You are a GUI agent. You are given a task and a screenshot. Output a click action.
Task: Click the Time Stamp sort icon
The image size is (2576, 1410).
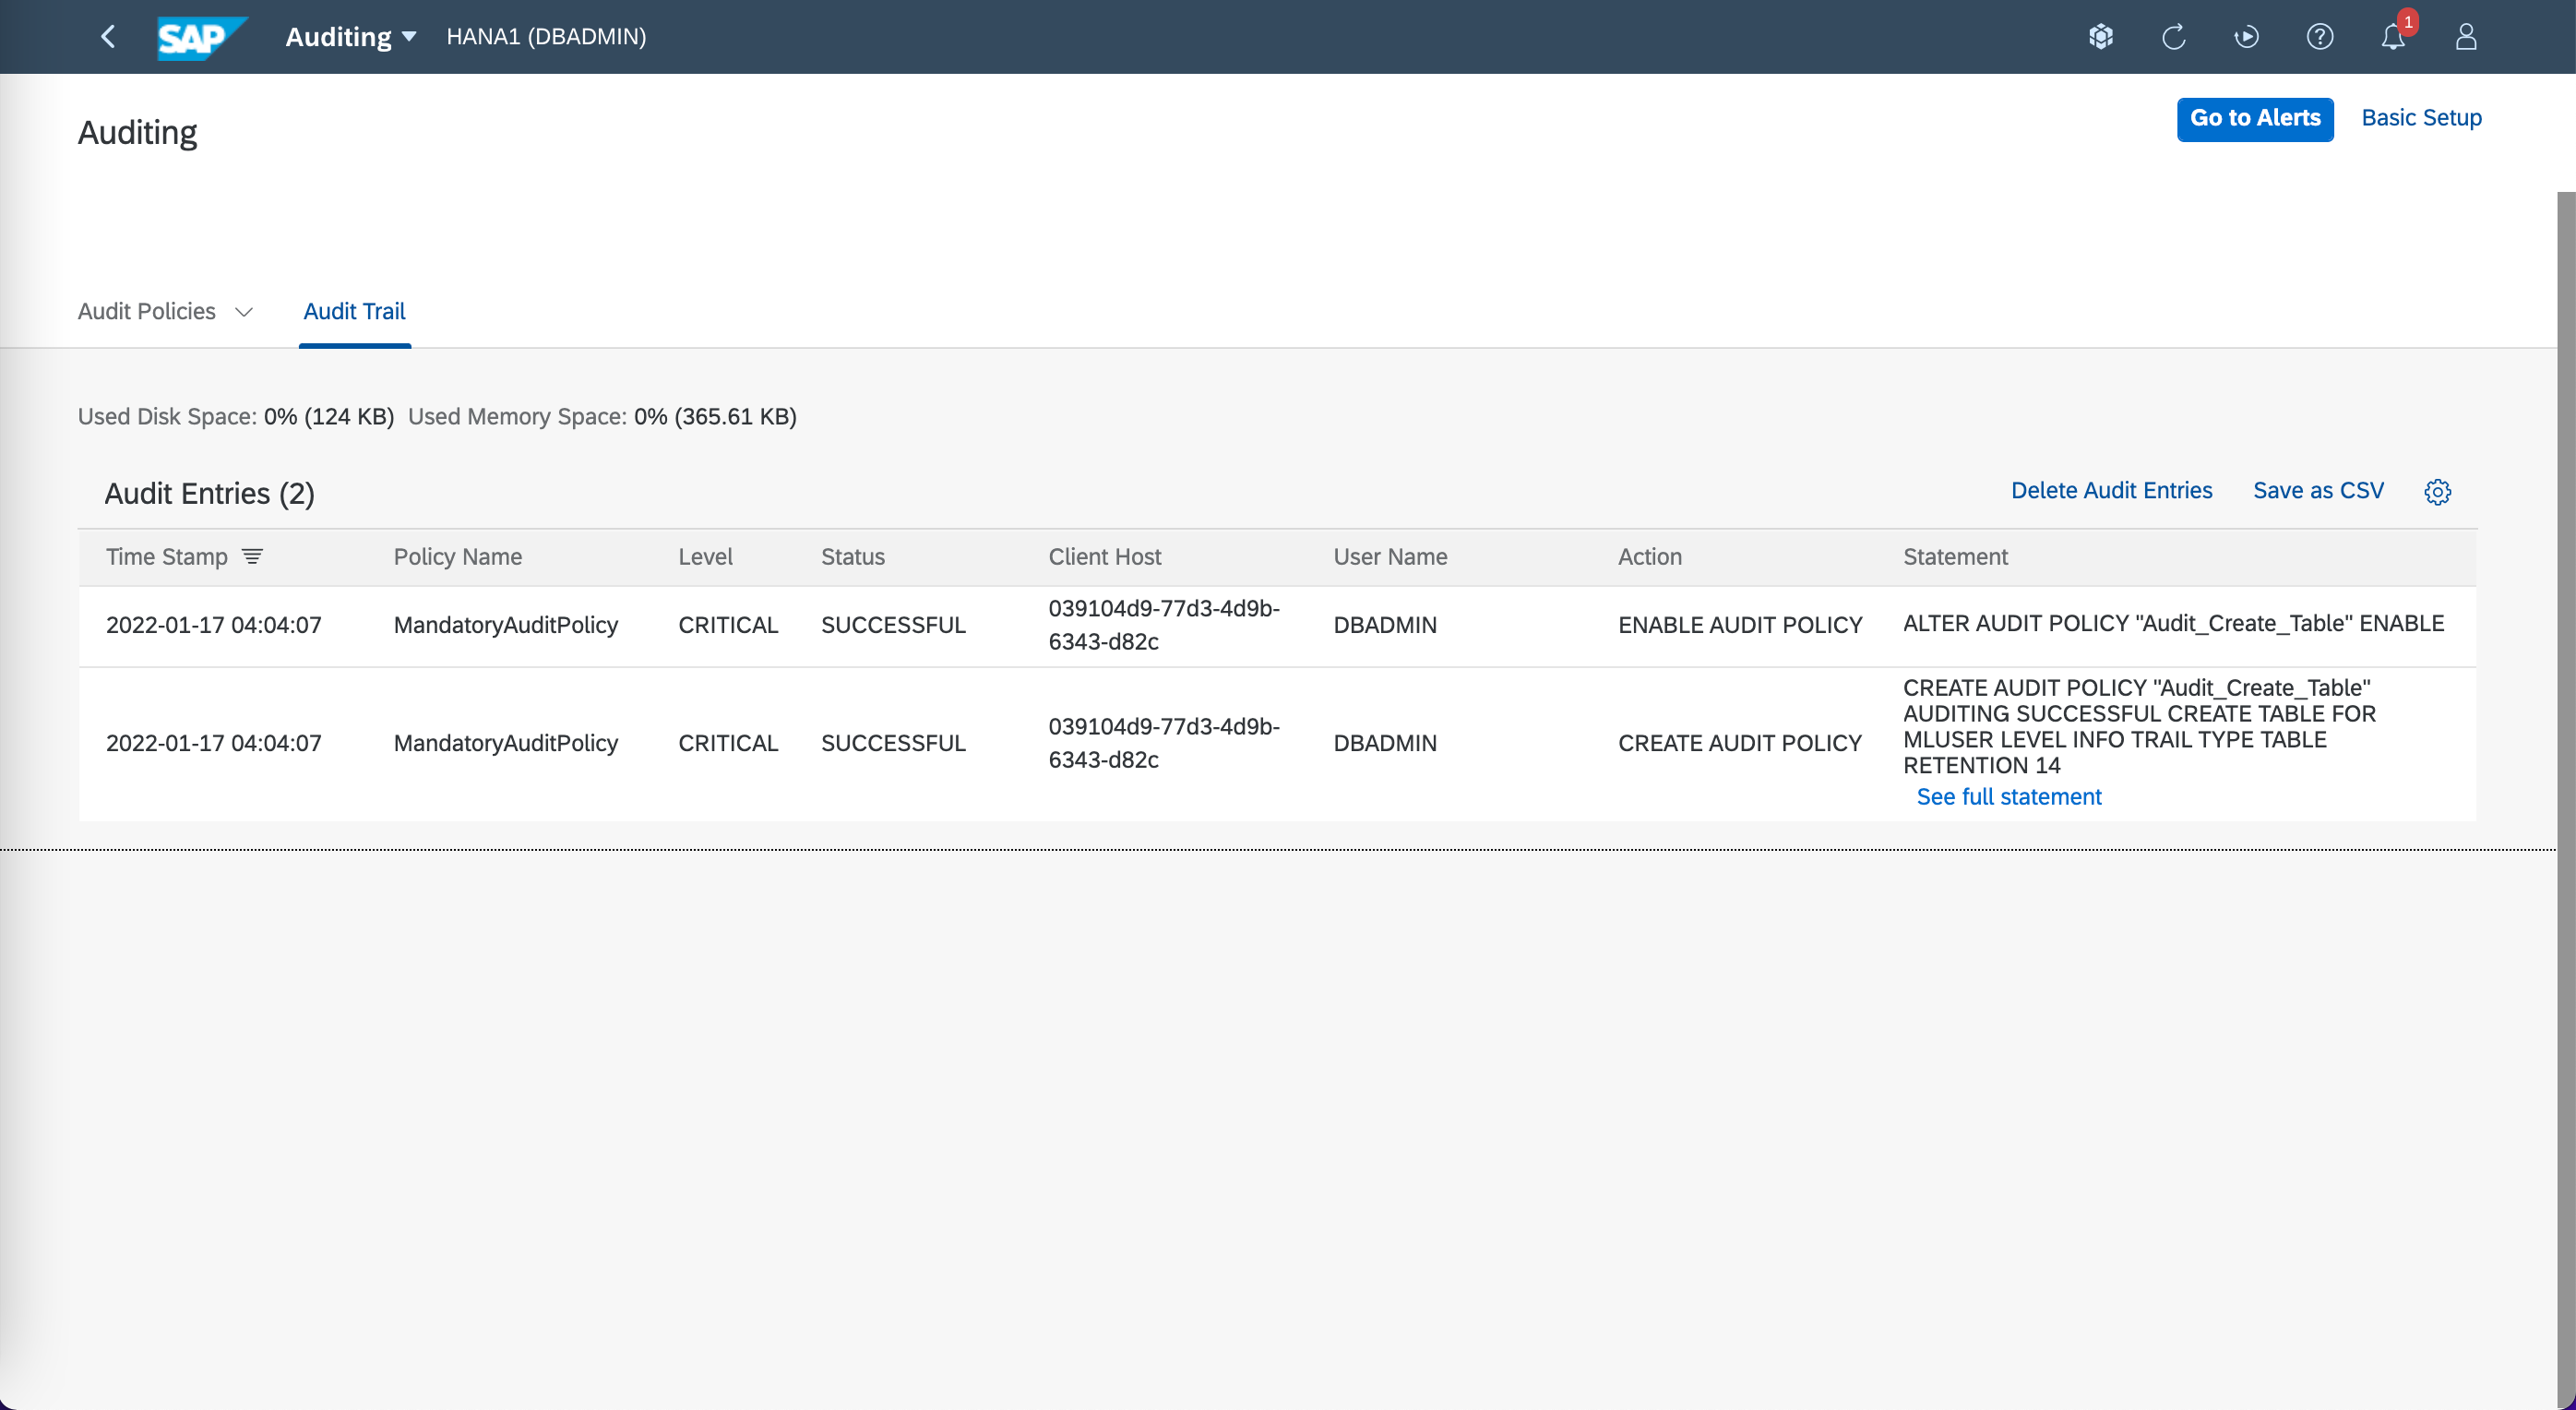pos(253,557)
